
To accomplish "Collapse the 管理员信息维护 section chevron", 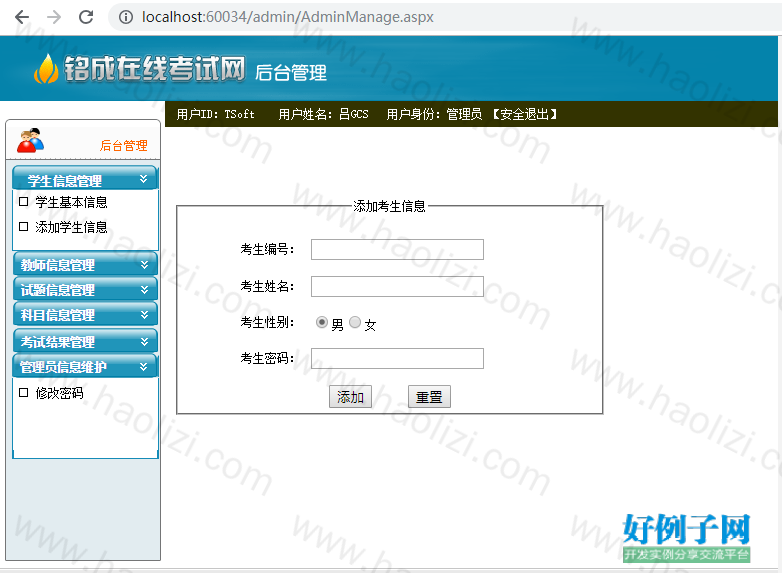I will click(x=144, y=367).
